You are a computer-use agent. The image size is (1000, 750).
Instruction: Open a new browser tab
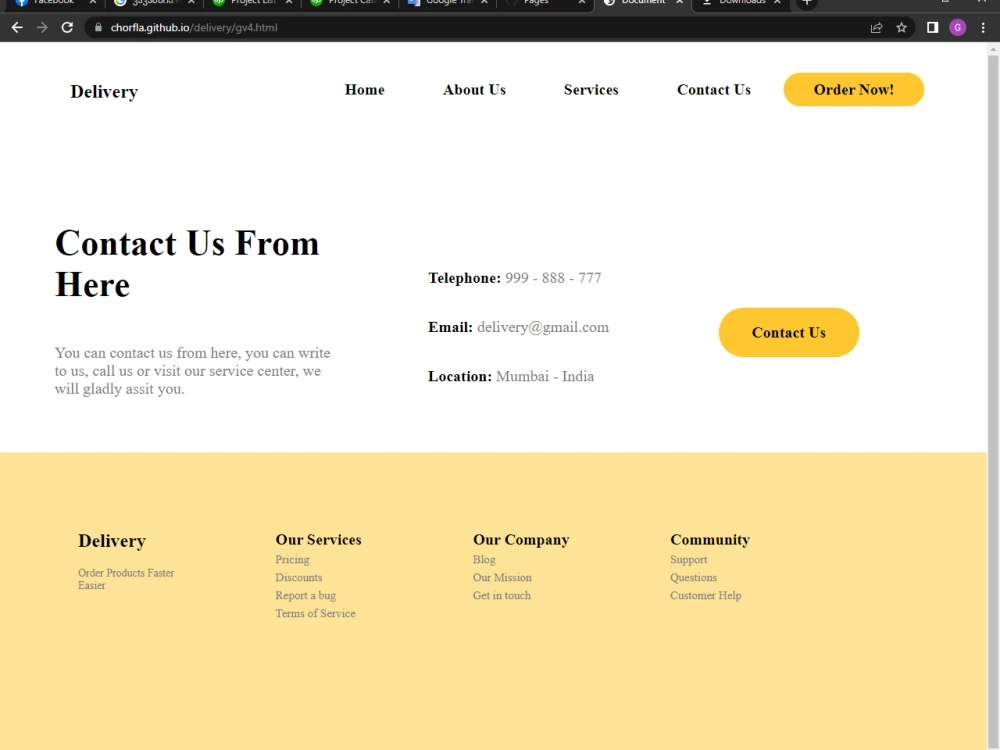point(806,5)
